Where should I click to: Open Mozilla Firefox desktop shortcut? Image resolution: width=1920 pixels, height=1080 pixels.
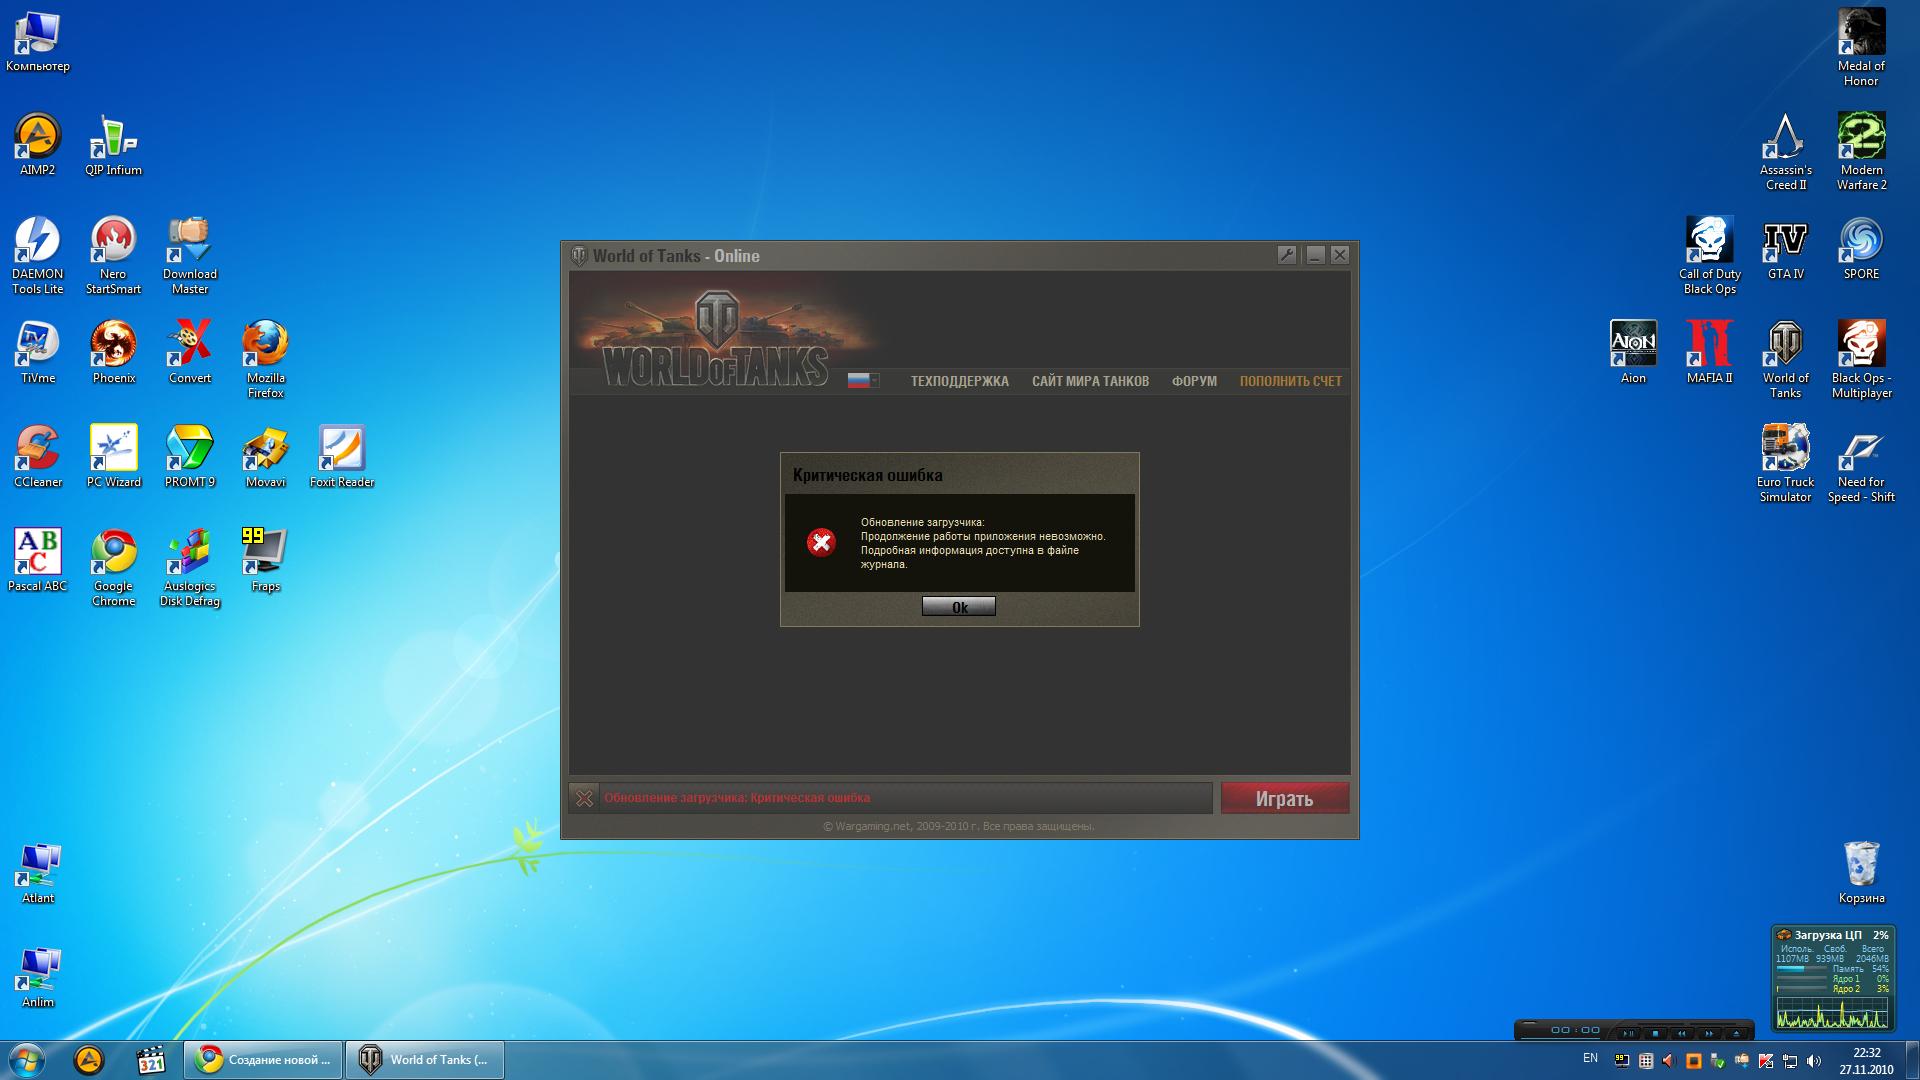(265, 360)
